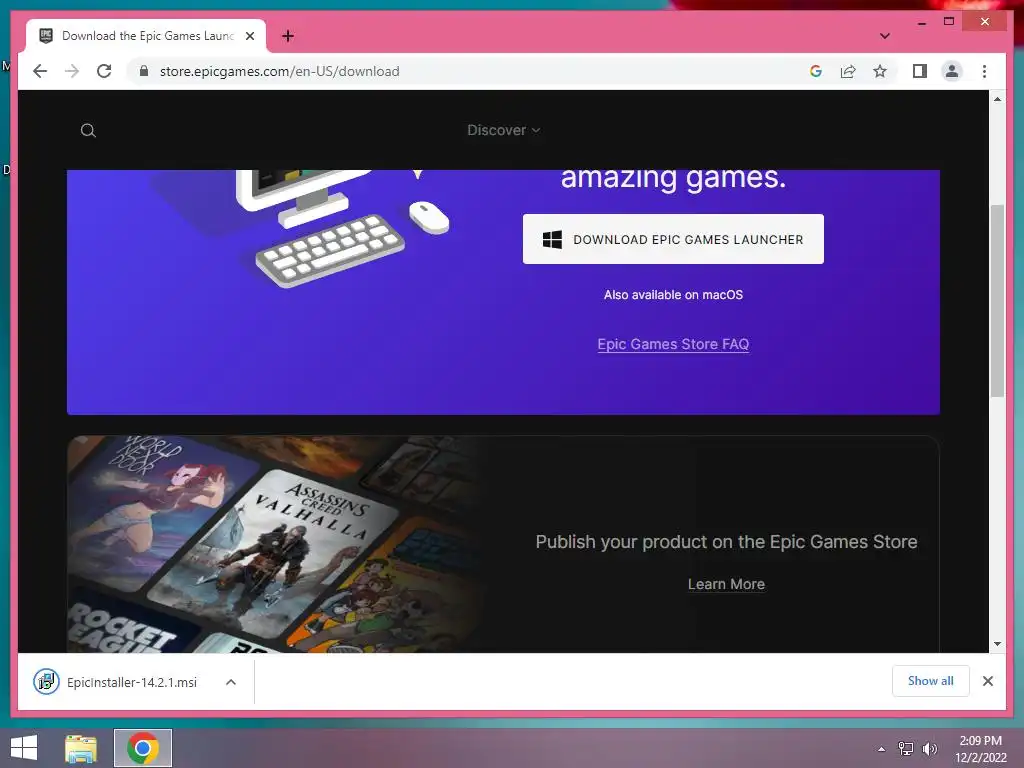The width and height of the screenshot is (1024, 768).
Task: Open File Explorer from taskbar
Action: pos(81,748)
